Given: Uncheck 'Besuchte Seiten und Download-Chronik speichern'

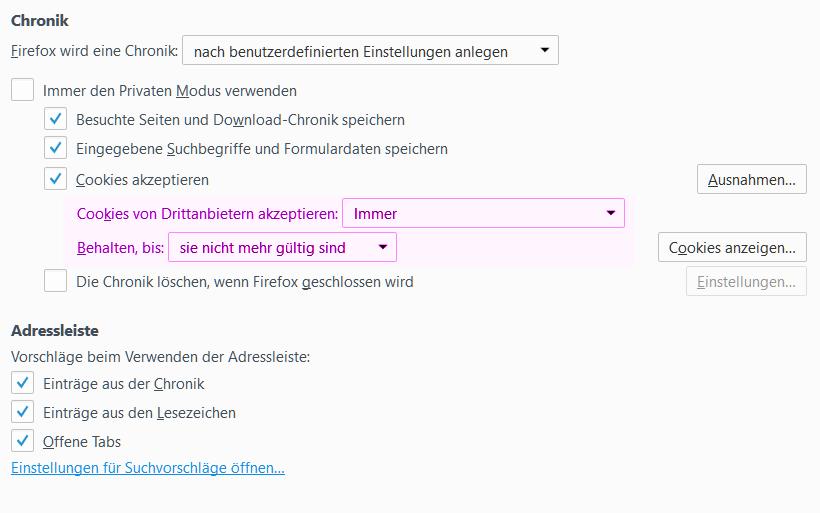Looking at the screenshot, I should 56,120.
